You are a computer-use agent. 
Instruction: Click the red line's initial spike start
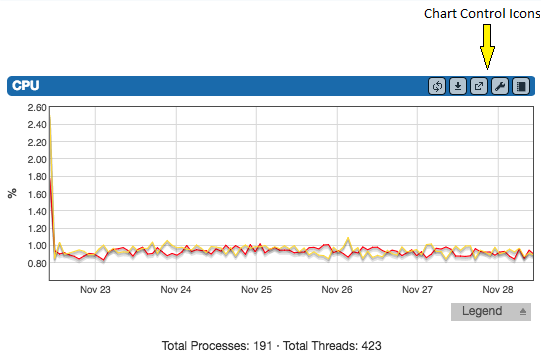point(50,179)
